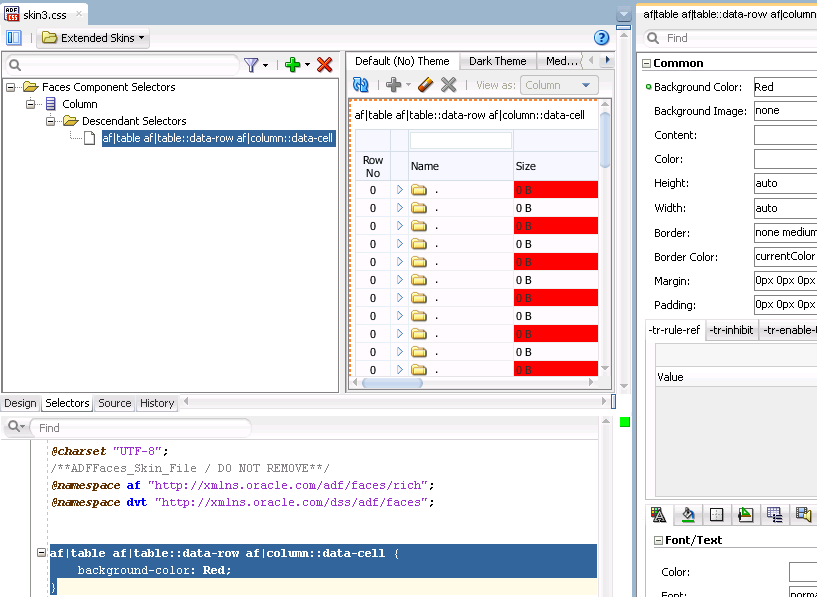This screenshot has height=597, width=817.
Task: Click the Font/Text Color value field
Action: tap(803, 572)
